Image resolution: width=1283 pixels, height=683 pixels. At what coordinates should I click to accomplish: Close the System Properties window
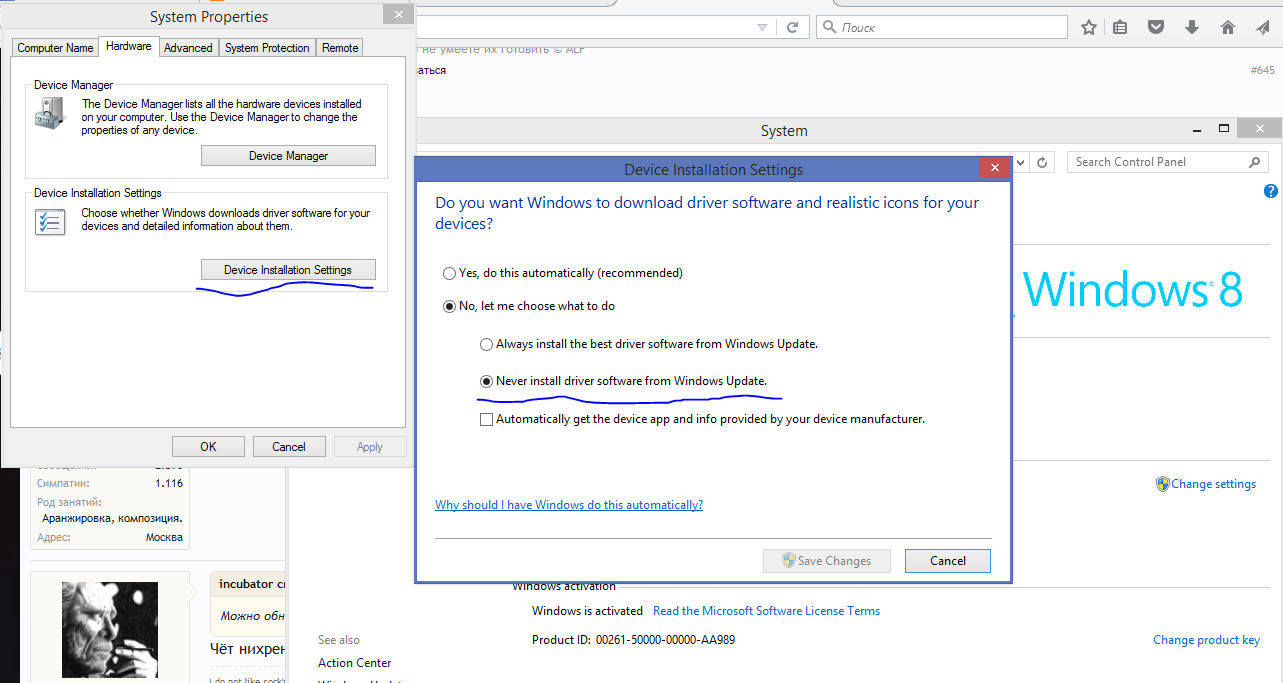pyautogui.click(x=399, y=15)
